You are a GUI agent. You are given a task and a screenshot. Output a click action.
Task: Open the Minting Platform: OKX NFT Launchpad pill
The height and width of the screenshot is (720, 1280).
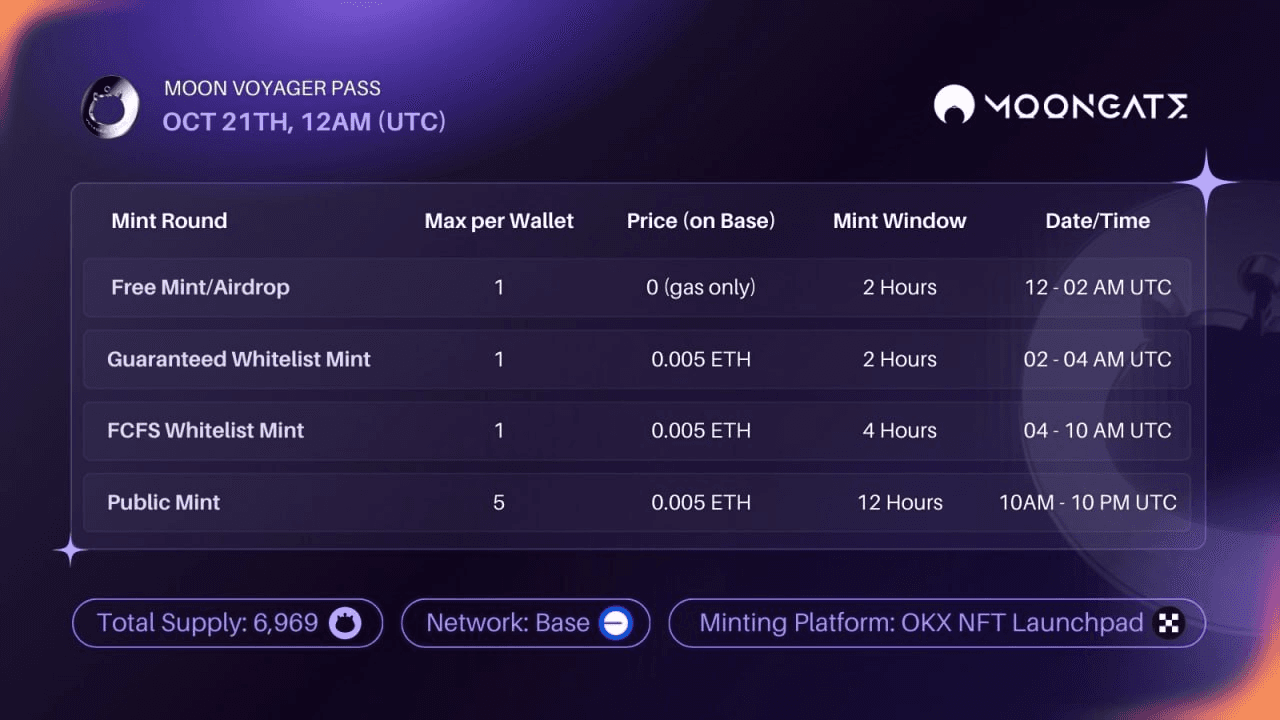[x=936, y=623]
